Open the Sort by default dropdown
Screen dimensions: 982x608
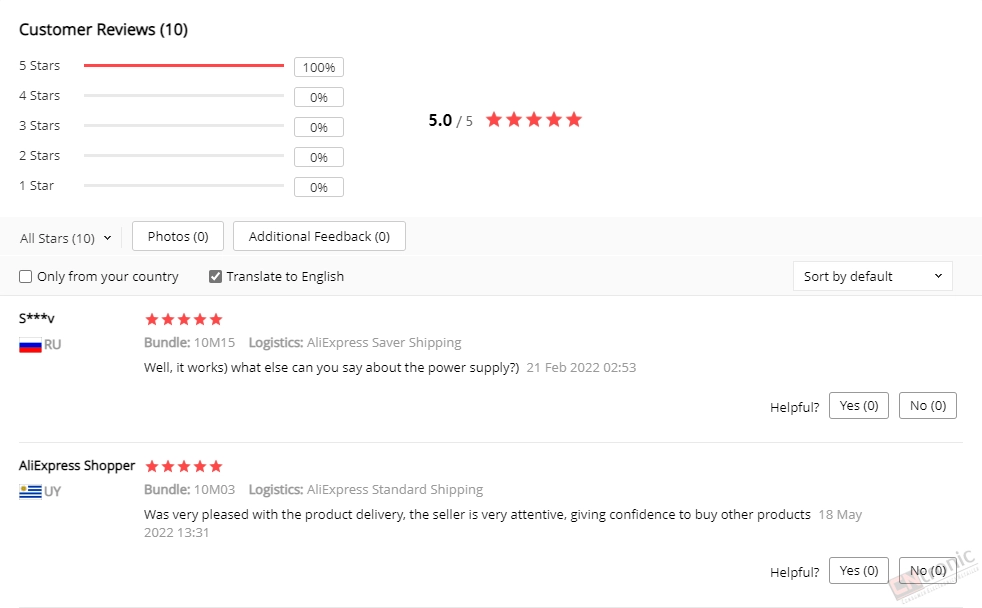pos(872,276)
